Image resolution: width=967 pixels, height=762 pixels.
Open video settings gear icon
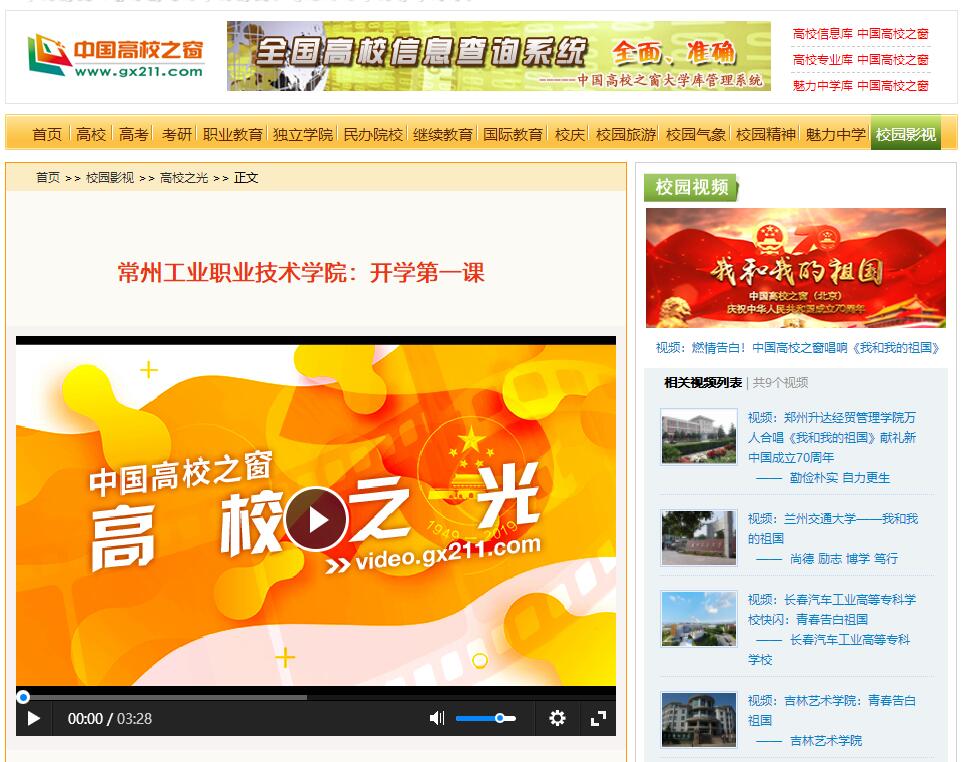(x=557, y=718)
